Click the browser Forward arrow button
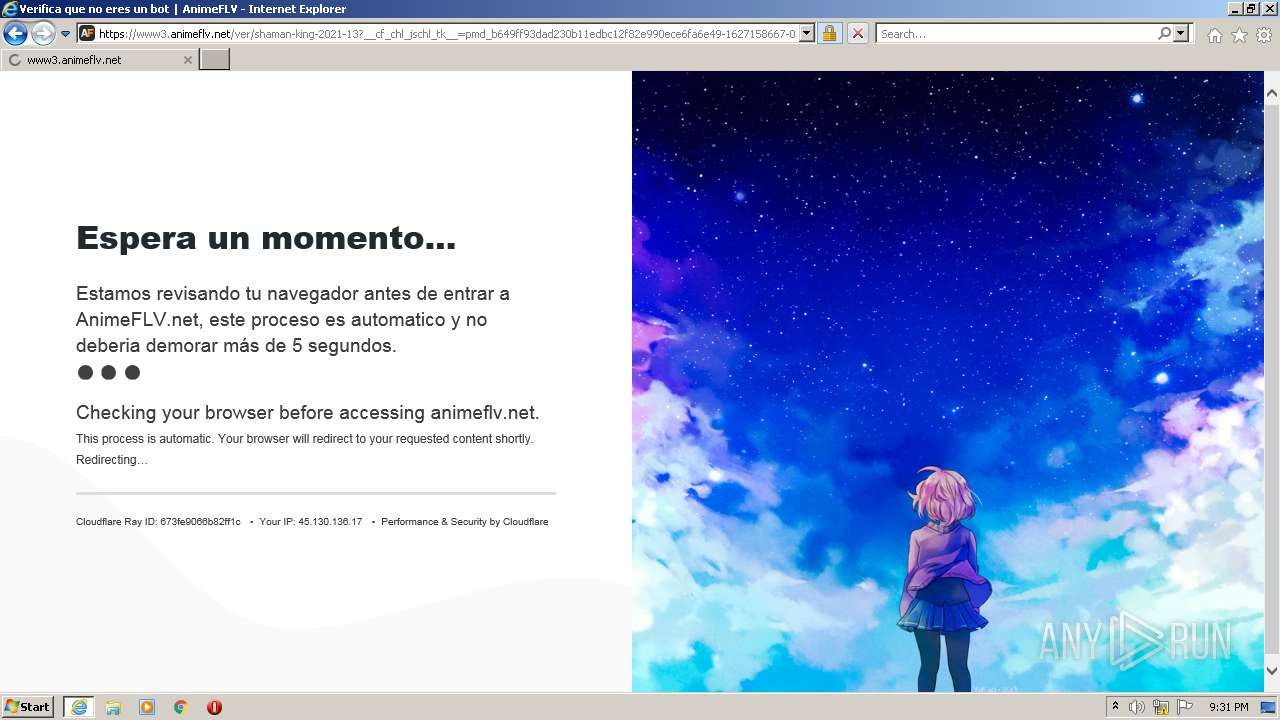Image resolution: width=1280 pixels, height=720 pixels. 43,34
